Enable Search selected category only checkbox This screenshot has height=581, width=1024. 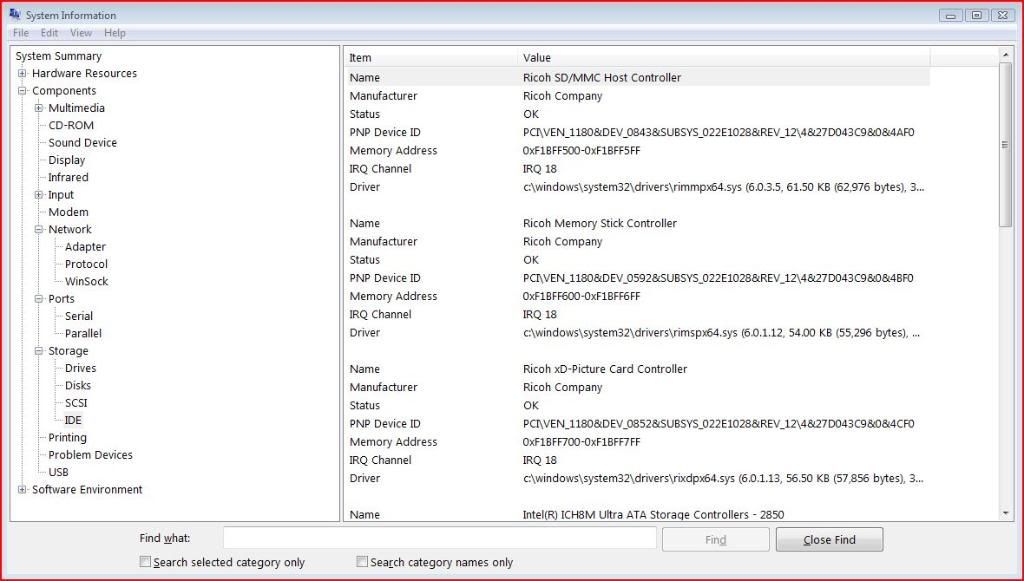pos(147,562)
